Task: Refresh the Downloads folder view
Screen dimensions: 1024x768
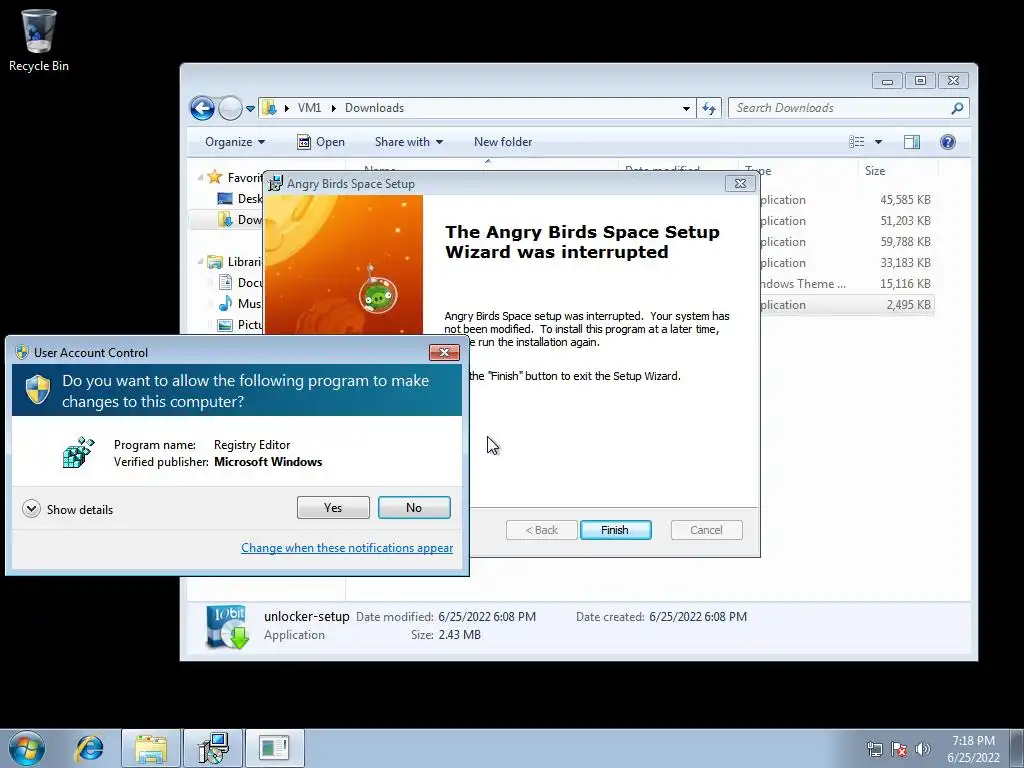Action: click(709, 108)
